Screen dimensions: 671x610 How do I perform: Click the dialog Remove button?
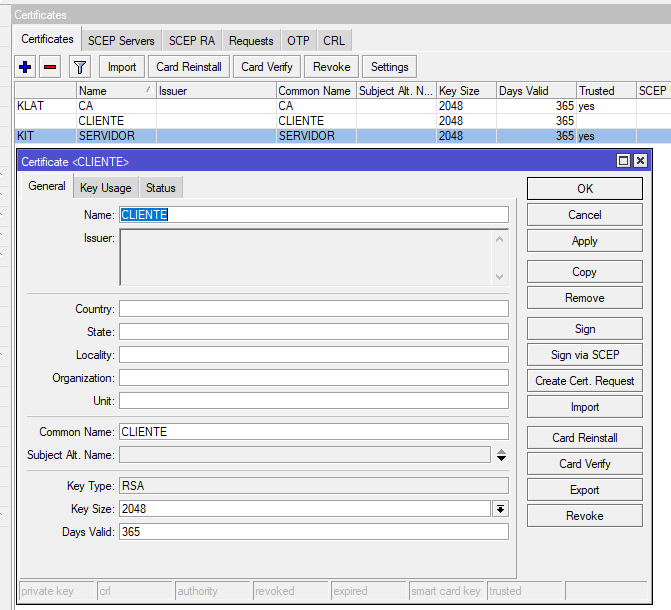(585, 298)
